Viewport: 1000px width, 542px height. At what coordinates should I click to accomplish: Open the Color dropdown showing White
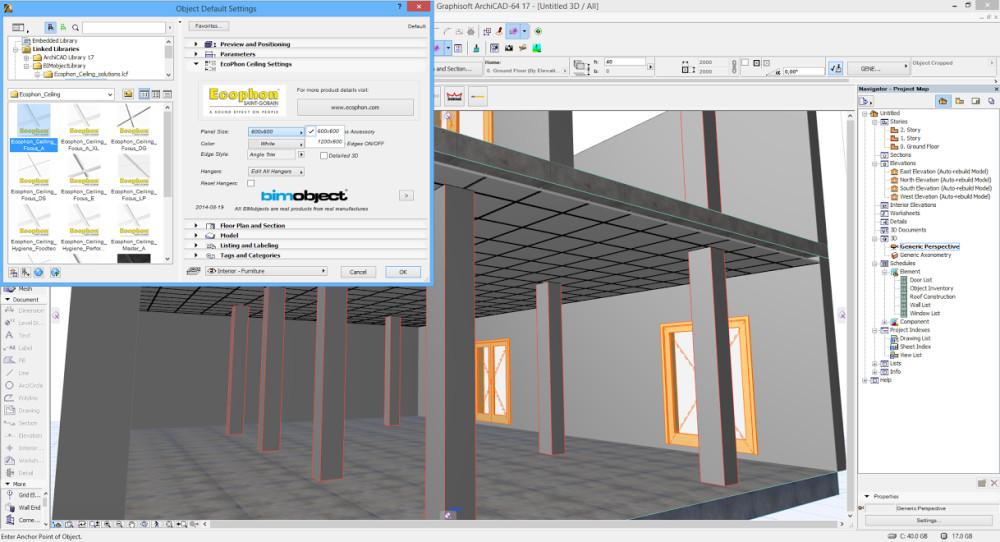coord(276,143)
